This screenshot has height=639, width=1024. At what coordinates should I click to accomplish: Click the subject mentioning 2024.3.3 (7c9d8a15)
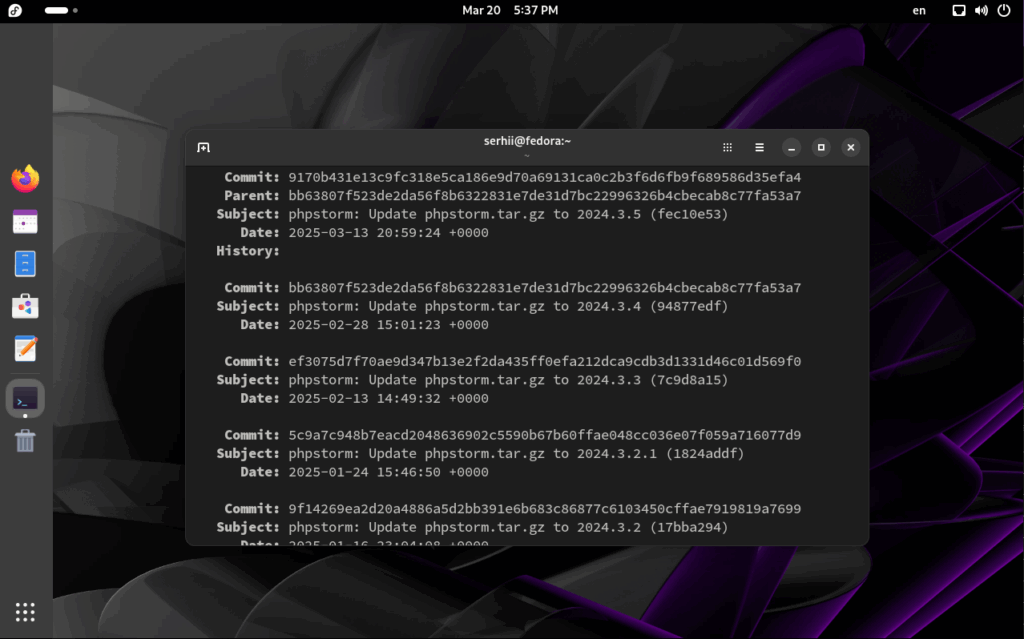508,380
